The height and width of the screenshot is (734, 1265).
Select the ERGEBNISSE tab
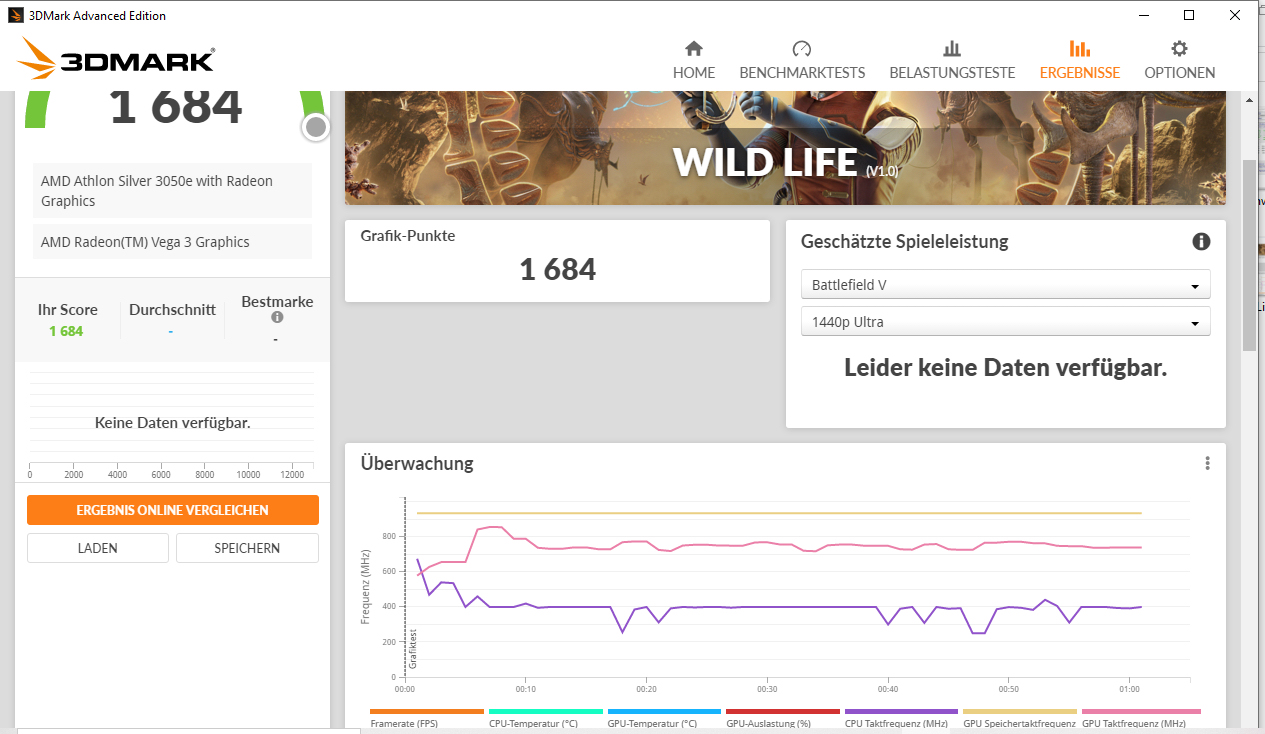point(1079,60)
